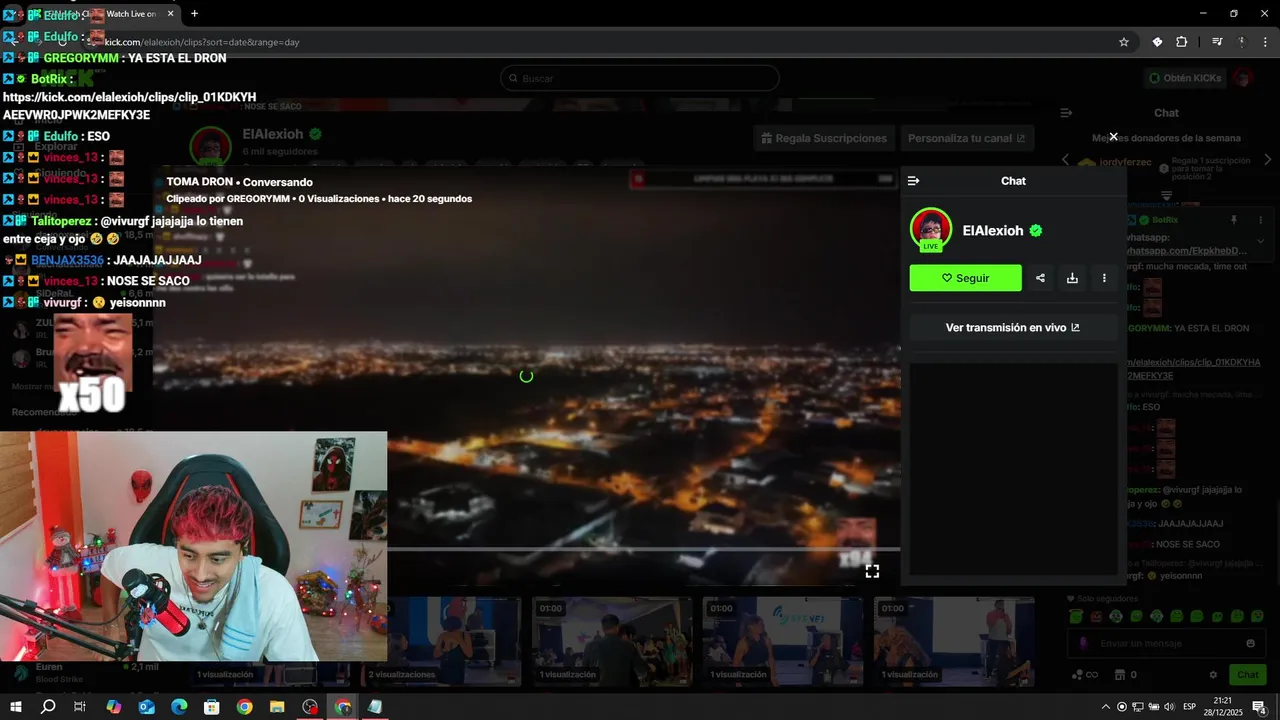
Task: Switch ESP keyboard language indicator
Action: (1189, 707)
